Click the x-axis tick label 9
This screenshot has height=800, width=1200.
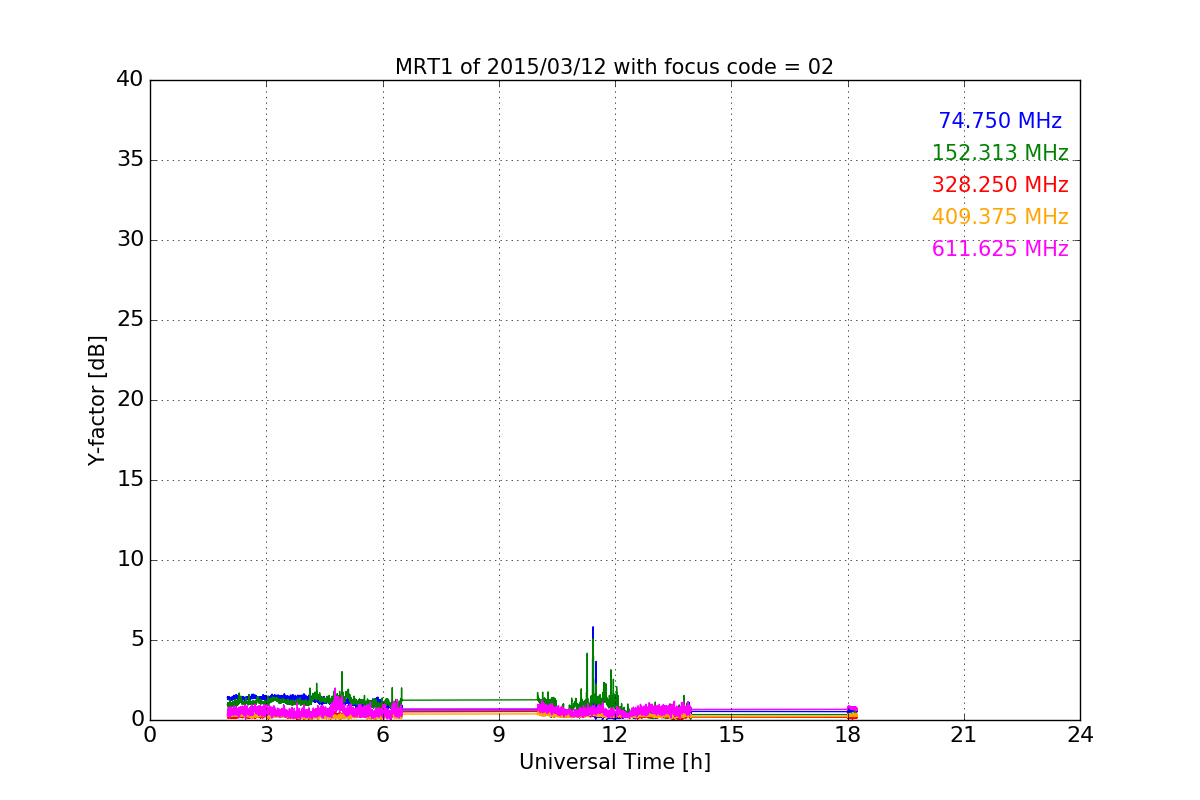click(x=499, y=735)
